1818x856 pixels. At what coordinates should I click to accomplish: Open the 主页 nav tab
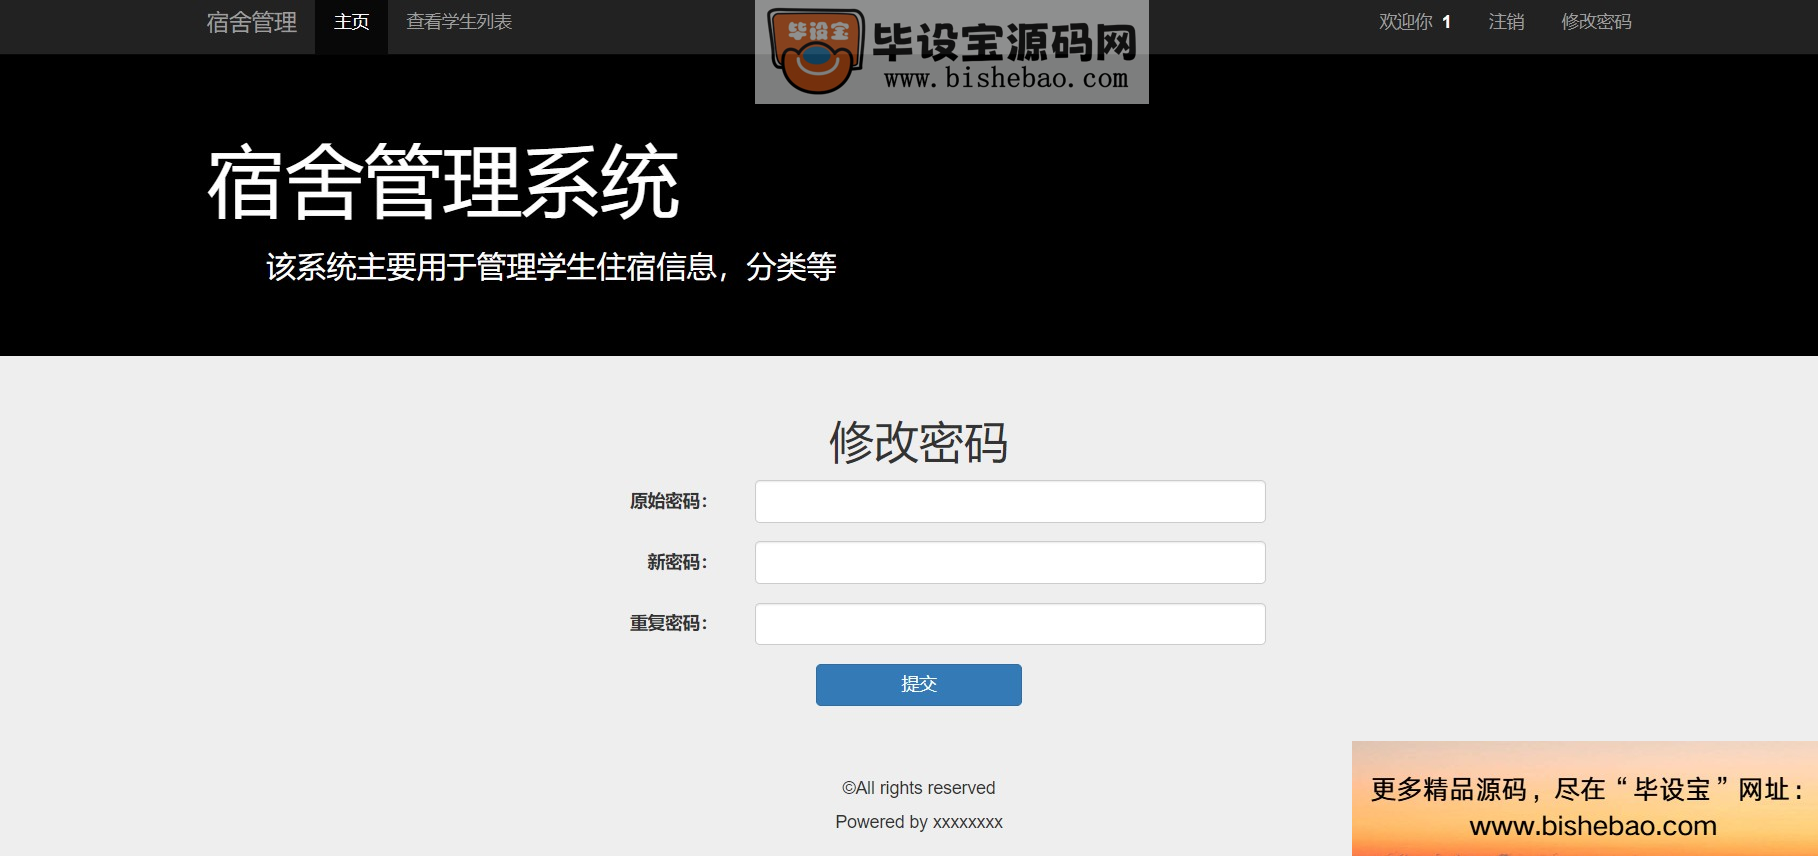(x=351, y=22)
